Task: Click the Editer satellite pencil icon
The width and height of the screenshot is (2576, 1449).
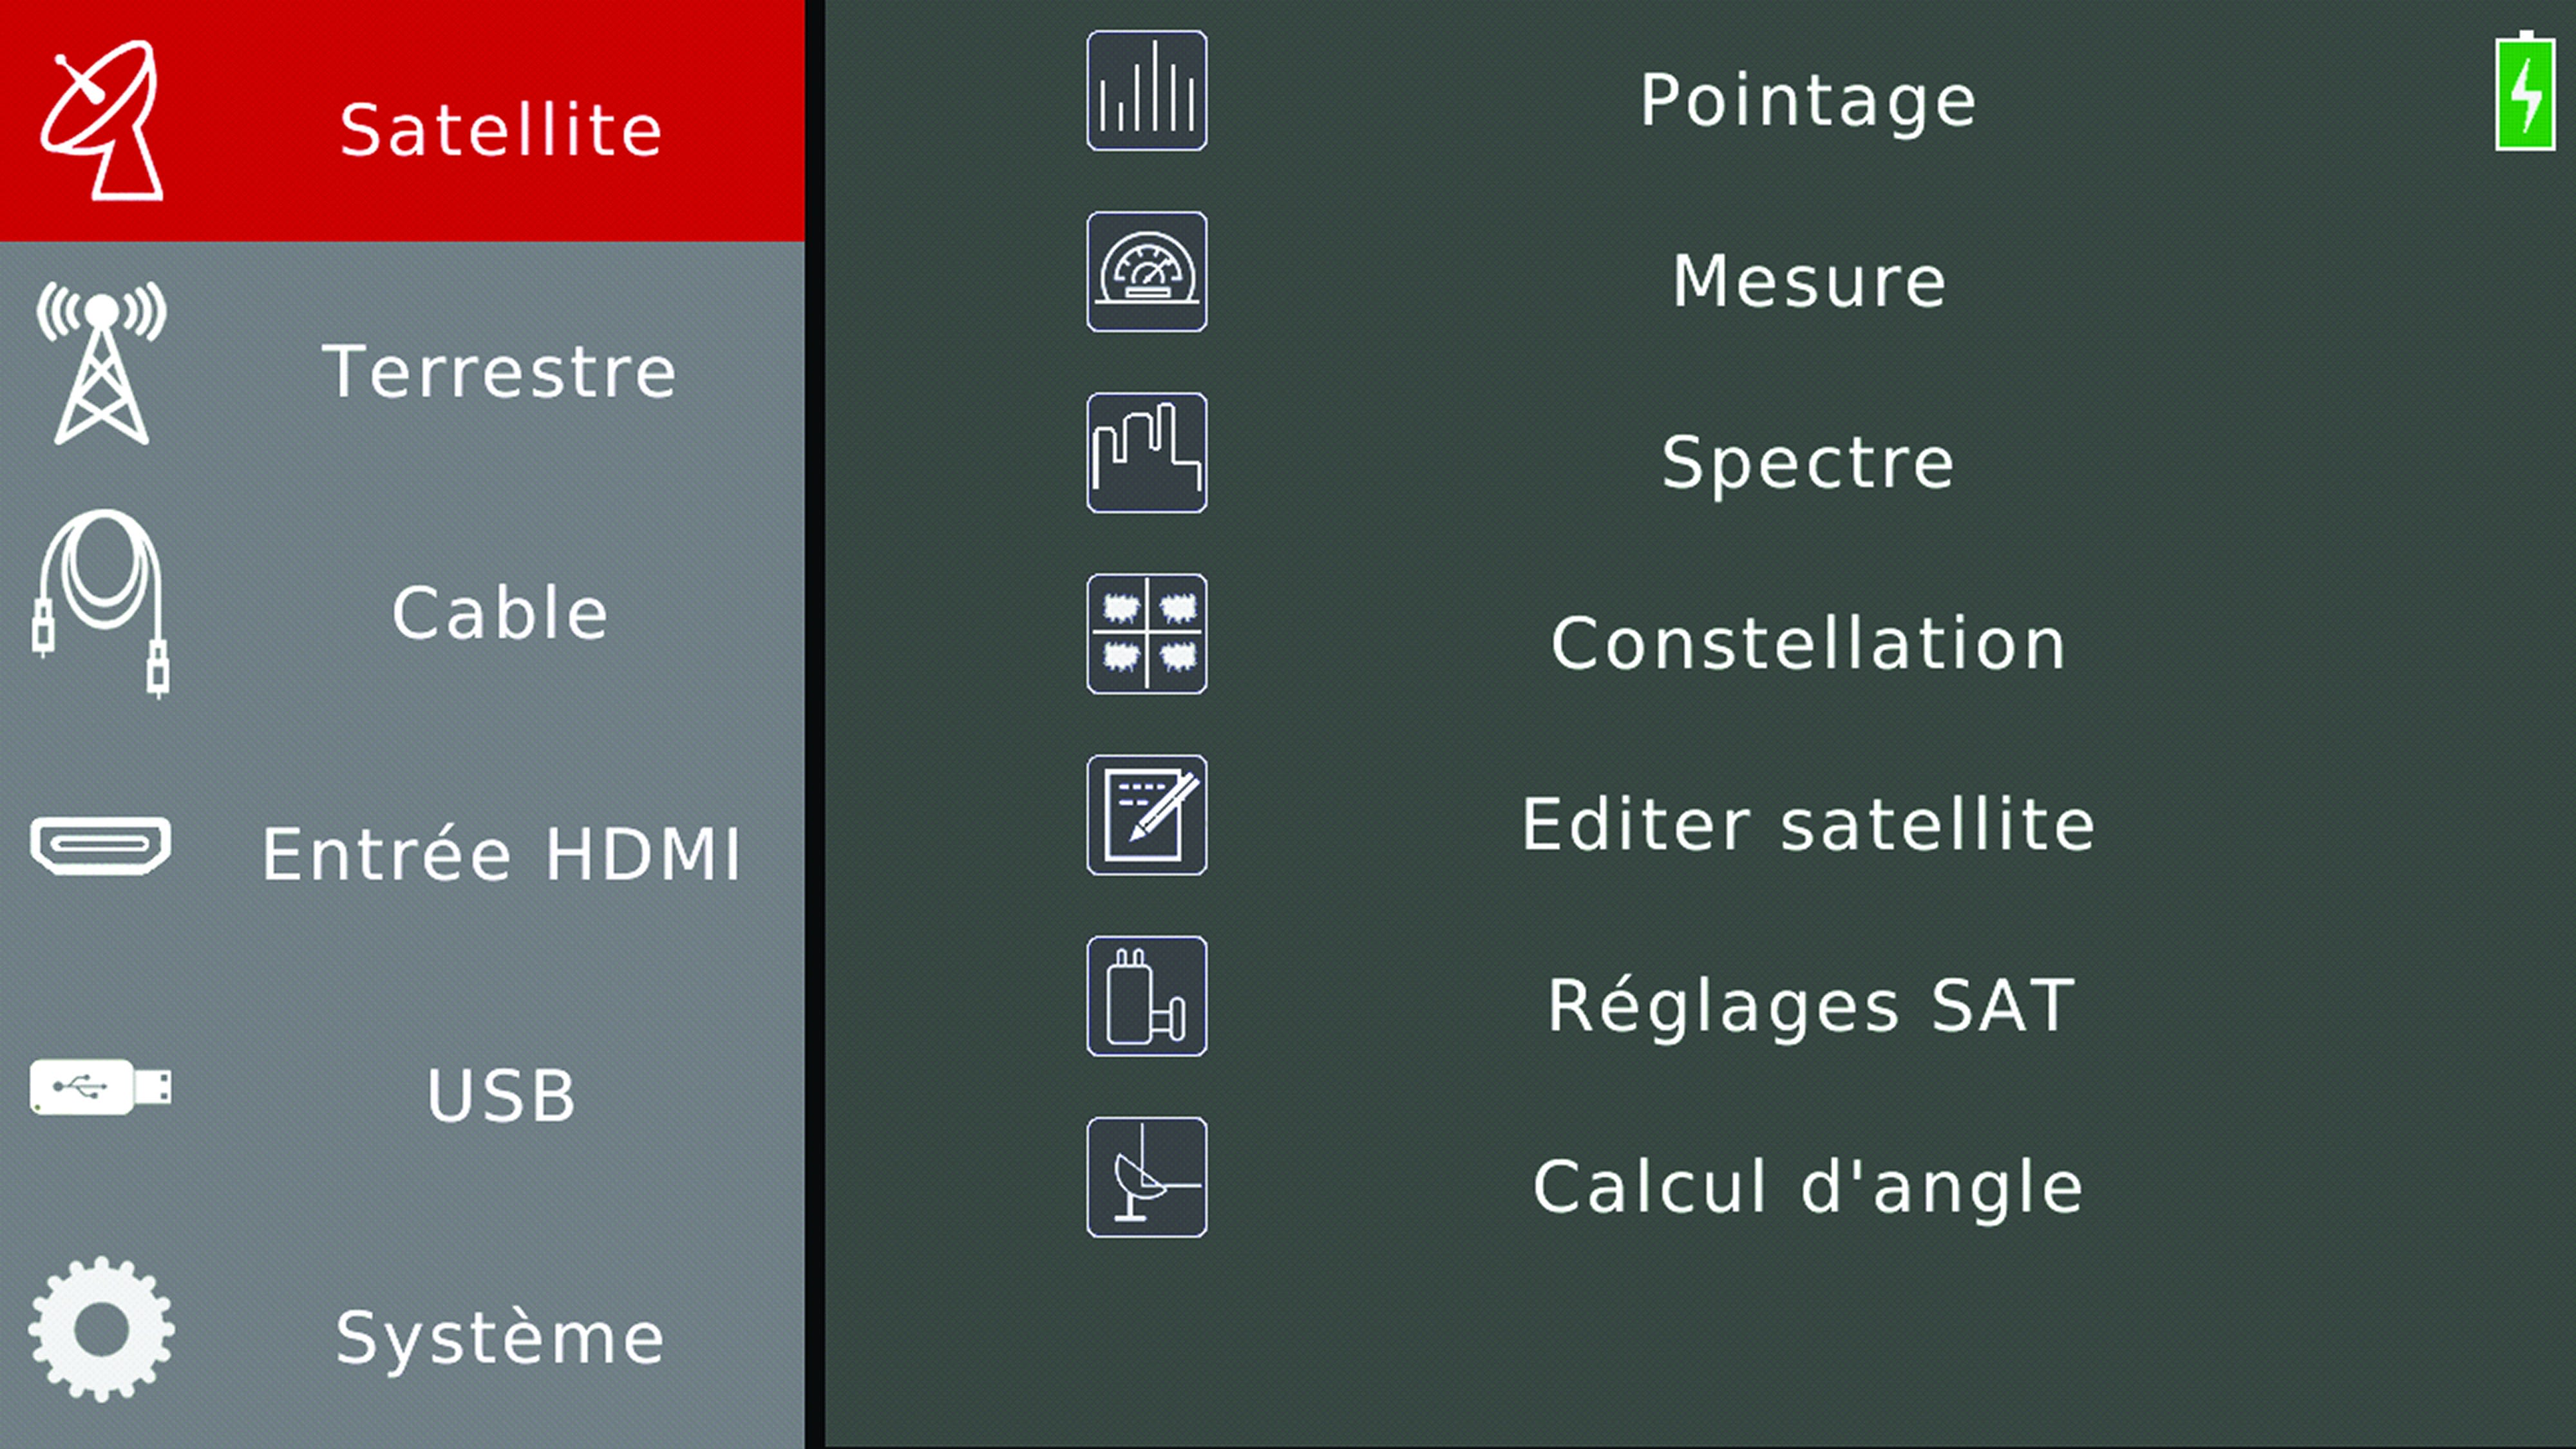Action: click(1146, 815)
